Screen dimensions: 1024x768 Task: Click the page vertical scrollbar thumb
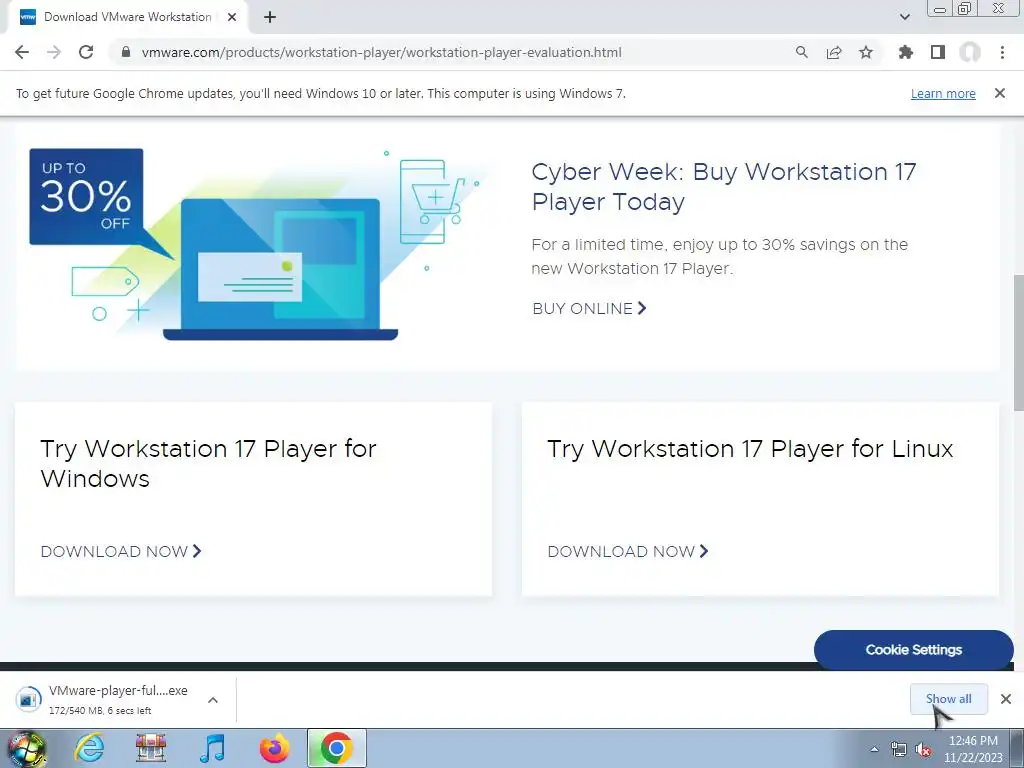(1018, 342)
